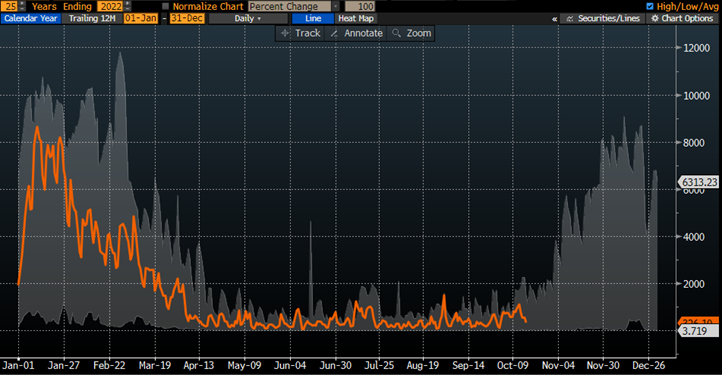Click the Jan-27 x-axis date label

point(64,365)
